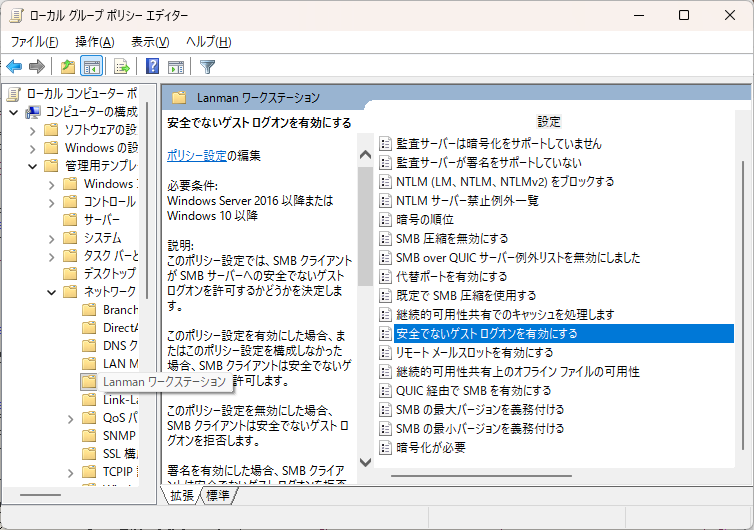This screenshot has height=530, width=754.
Task: Click the filter funnel toolbar icon
Action: [207, 67]
